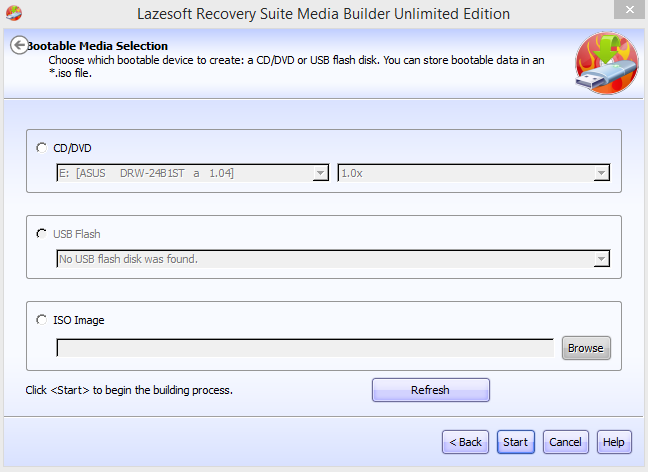Click the CD/DVD option label text
The width and height of the screenshot is (648, 472).
(72, 148)
